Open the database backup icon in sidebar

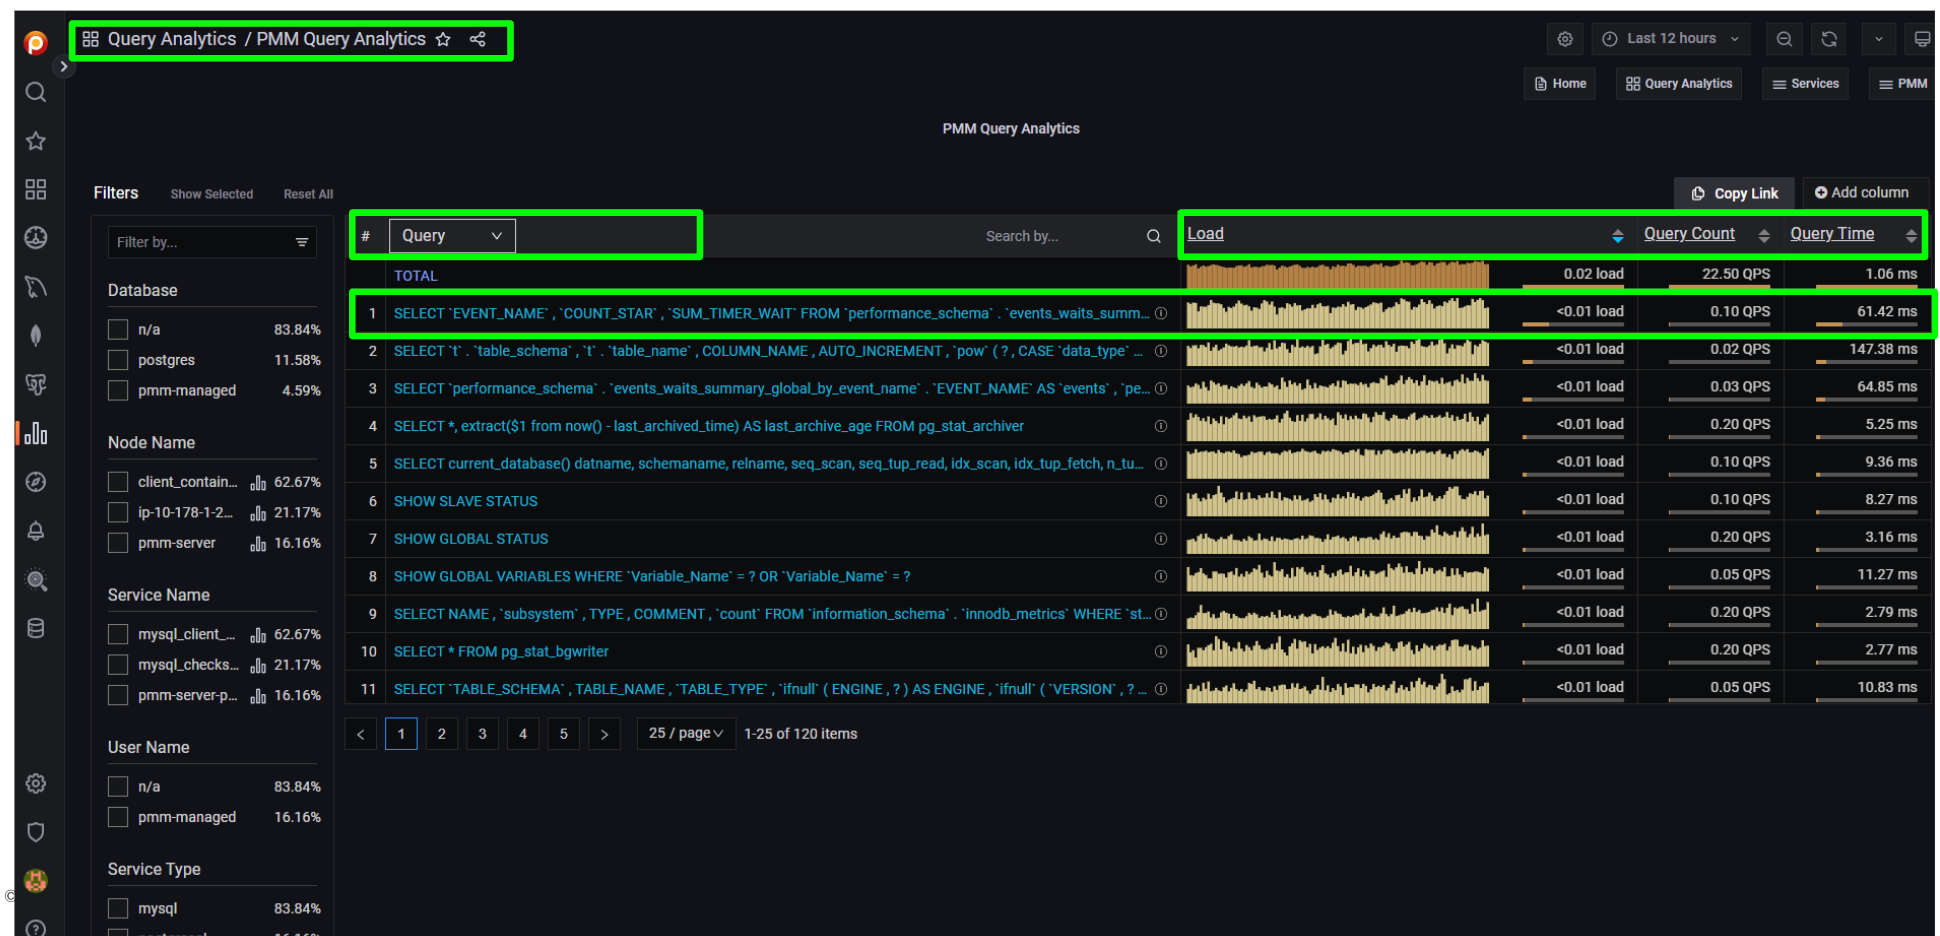pyautogui.click(x=36, y=628)
